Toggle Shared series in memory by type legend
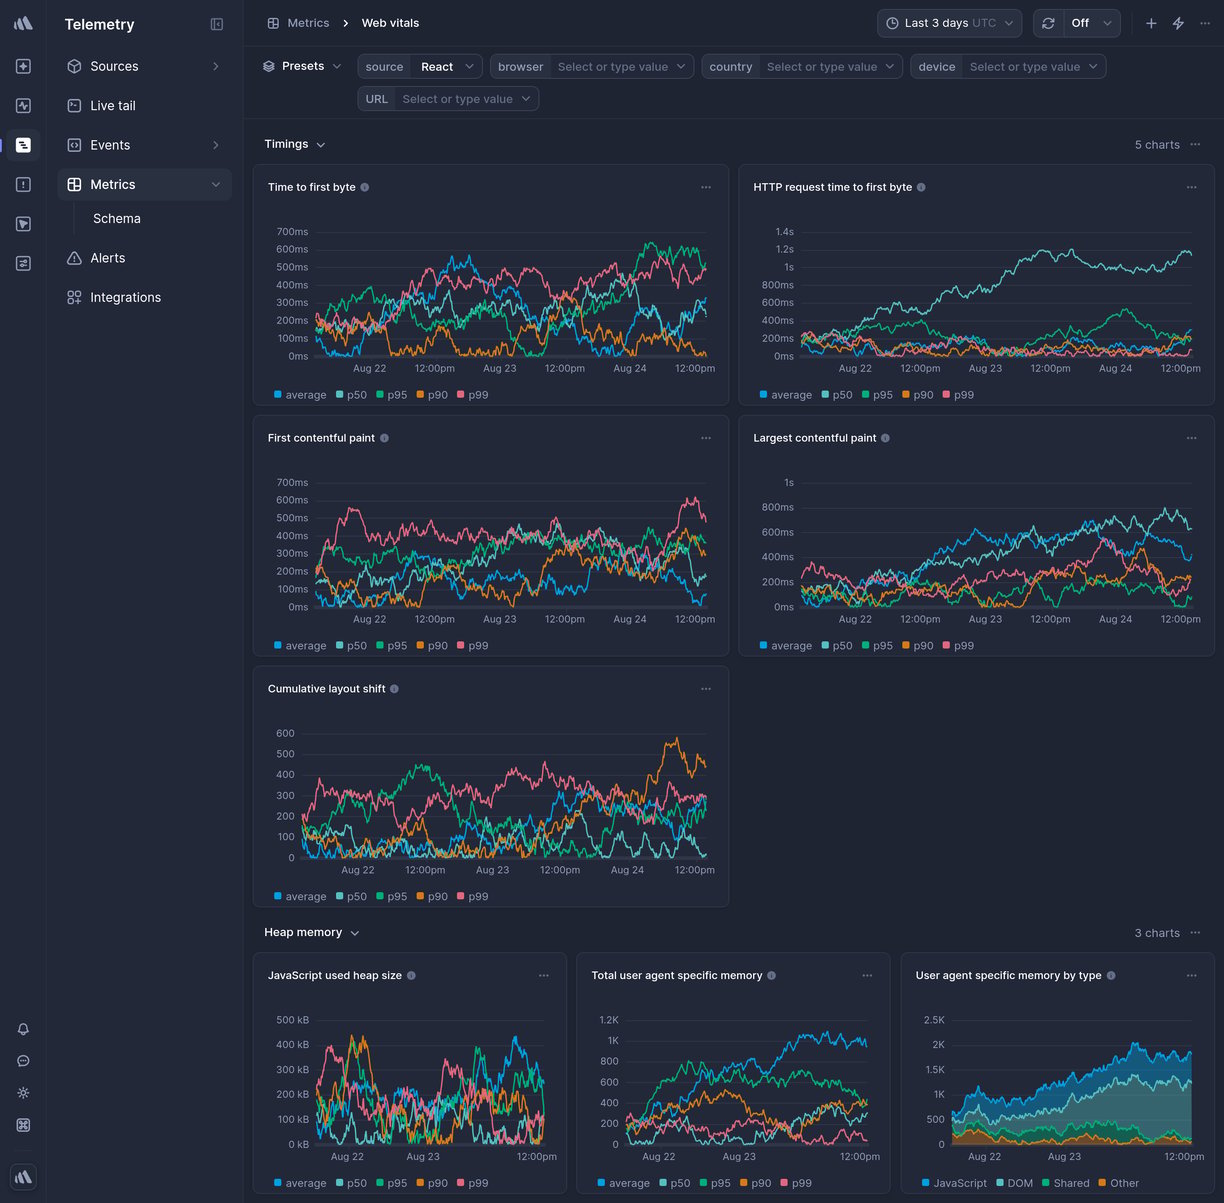Screen dimensions: 1224x1203 [1065, 1183]
